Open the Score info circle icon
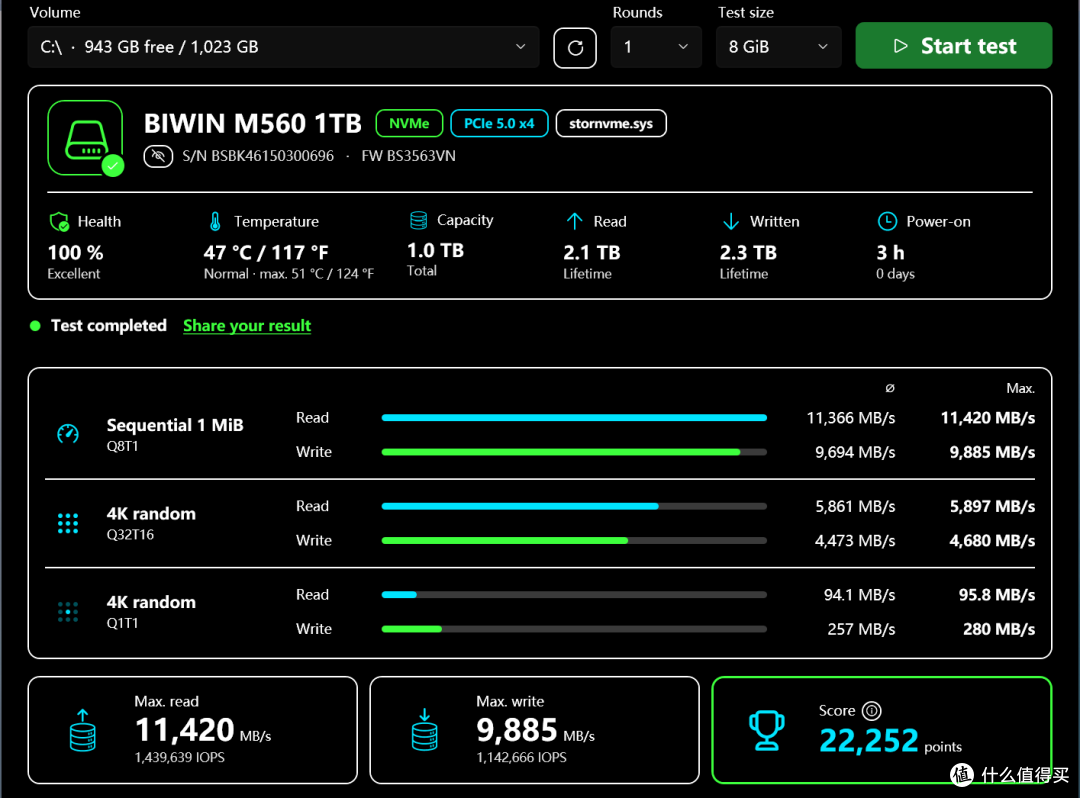This screenshot has height=798, width=1080. pyautogui.click(x=871, y=711)
